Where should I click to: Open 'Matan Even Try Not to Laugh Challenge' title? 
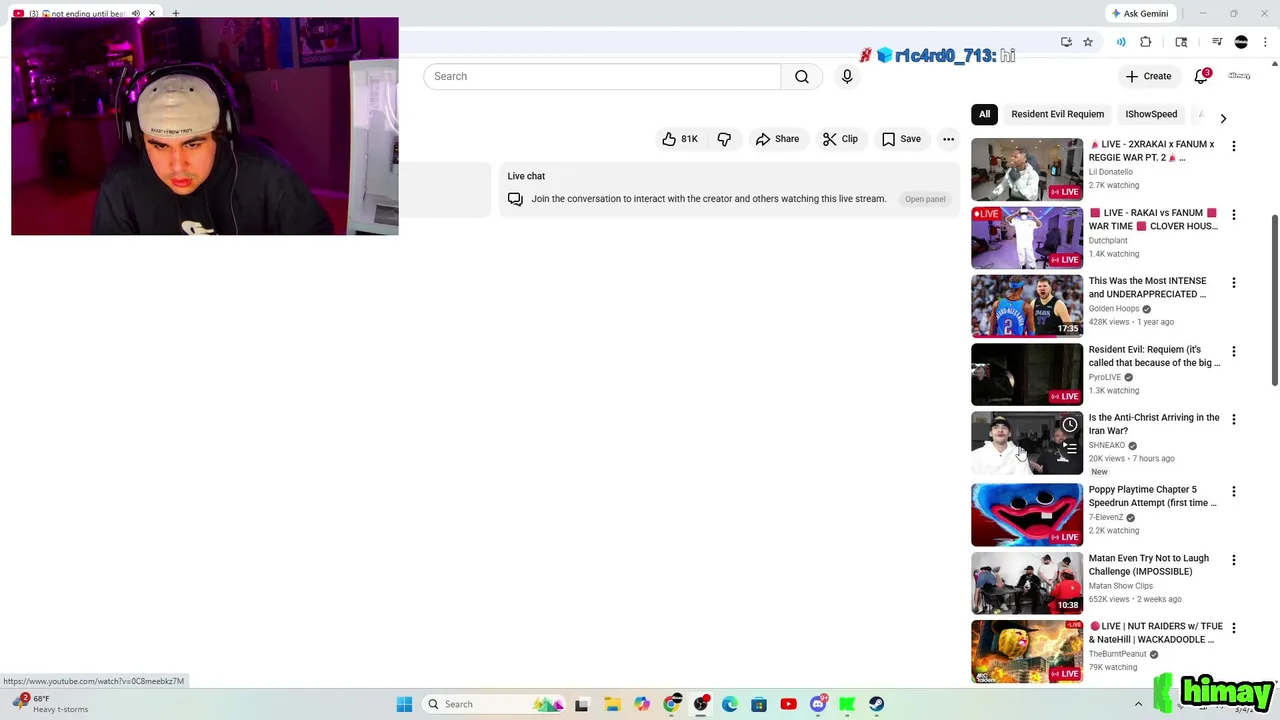click(x=1148, y=565)
